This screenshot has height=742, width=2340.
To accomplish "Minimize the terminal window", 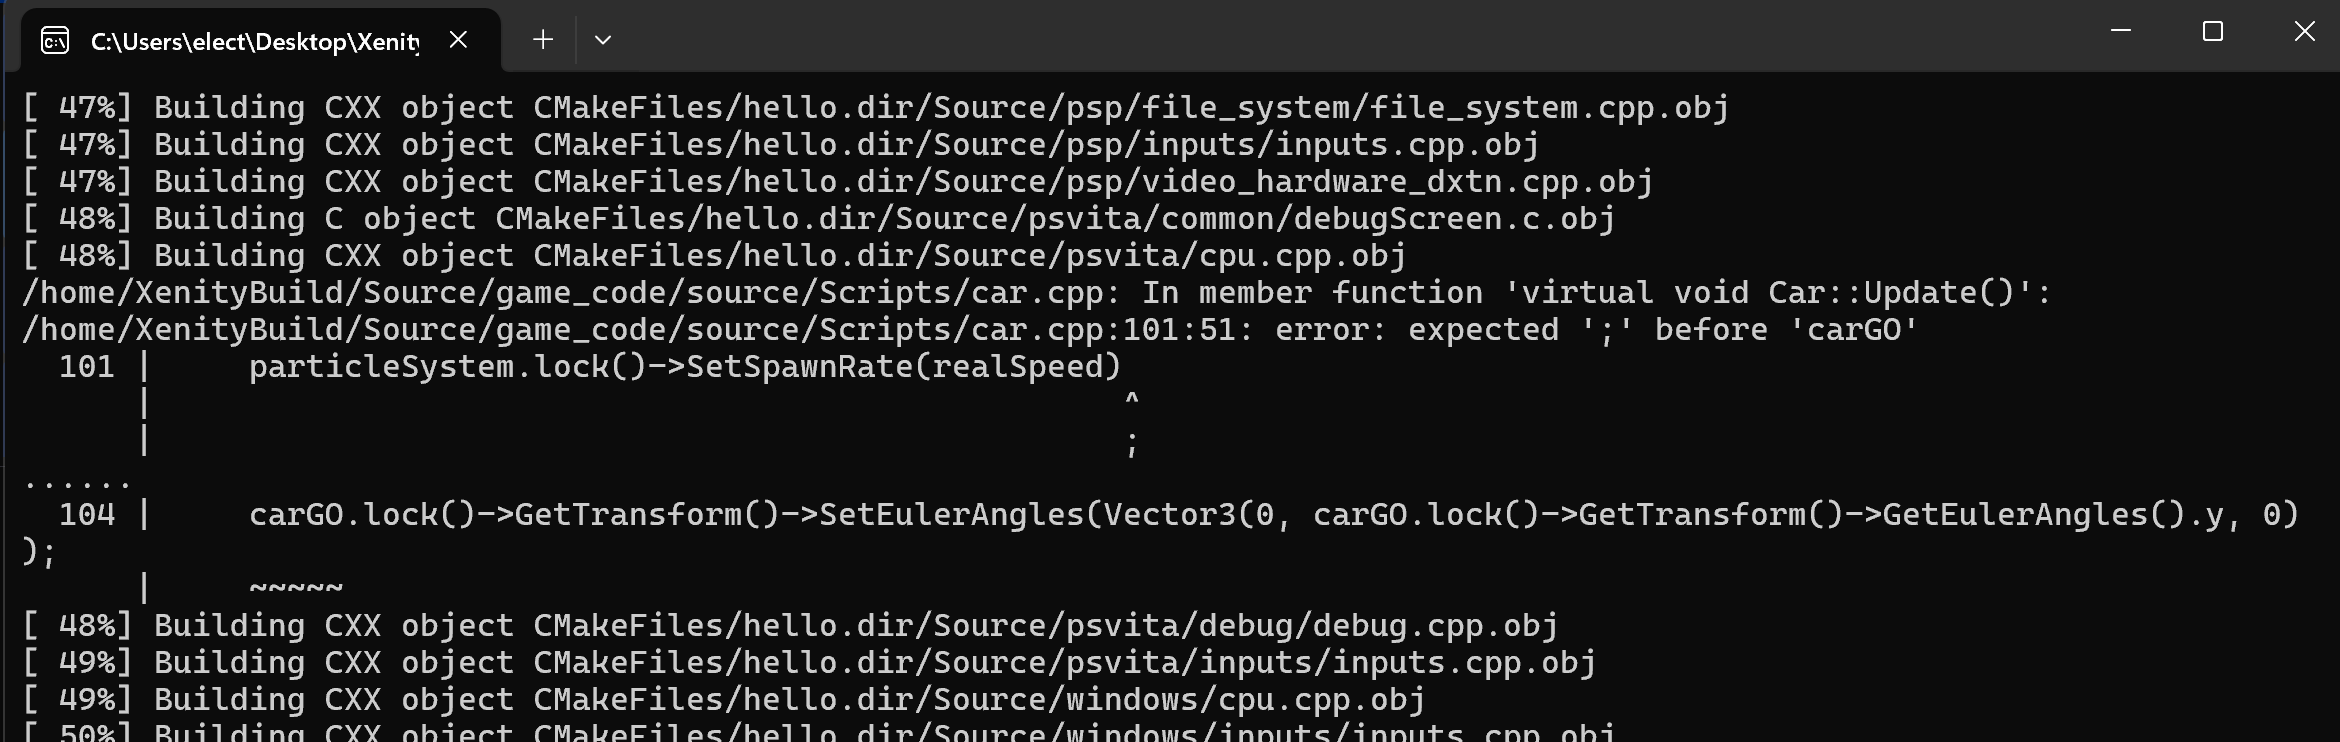I will coord(2121,32).
